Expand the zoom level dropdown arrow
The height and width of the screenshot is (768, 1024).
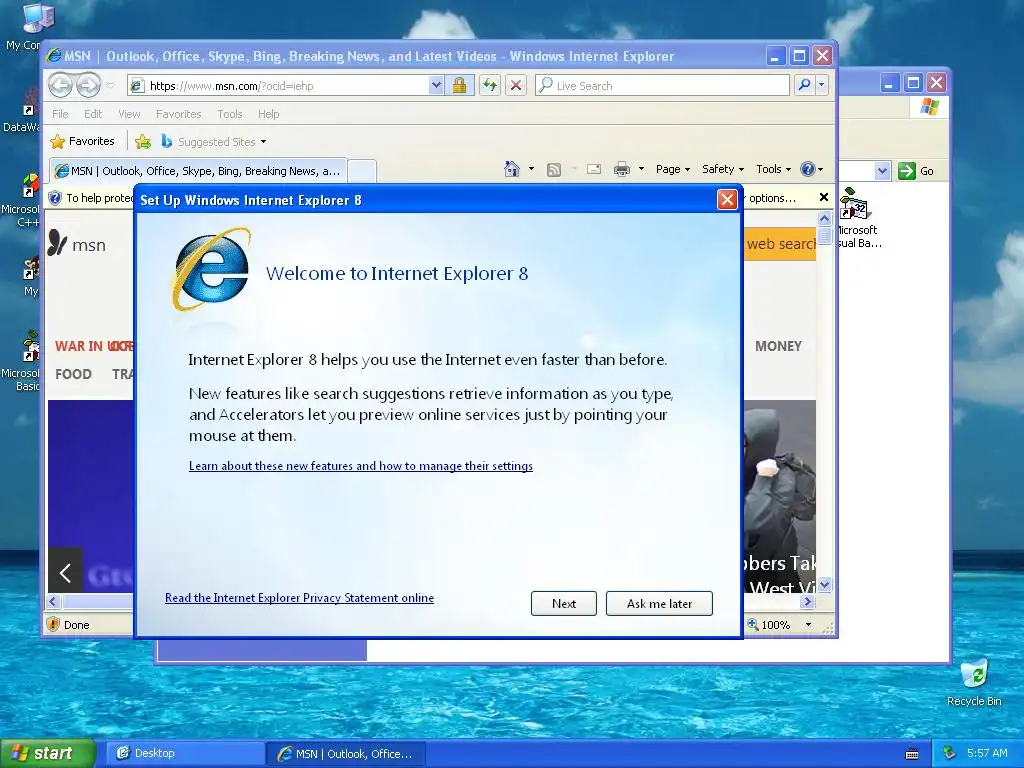click(x=808, y=625)
